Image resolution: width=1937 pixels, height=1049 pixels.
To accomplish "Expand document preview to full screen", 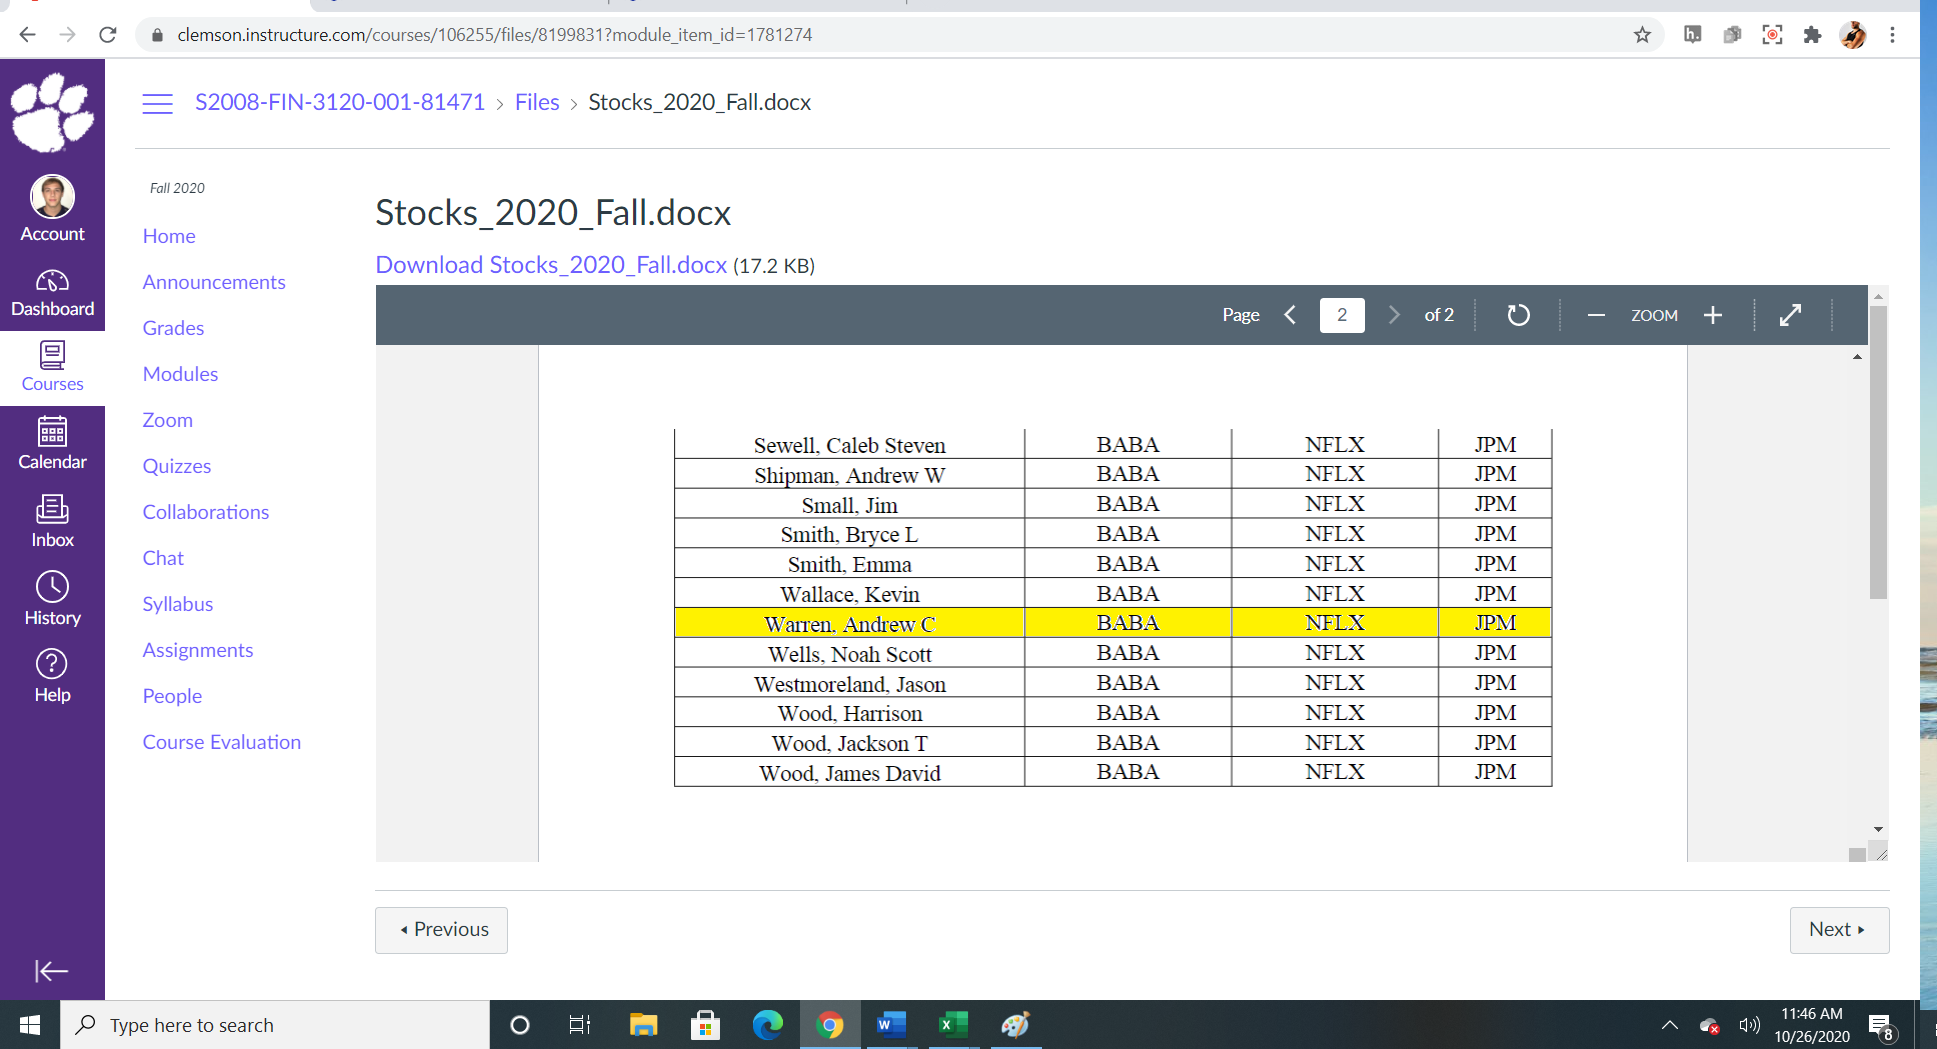I will 1790,315.
